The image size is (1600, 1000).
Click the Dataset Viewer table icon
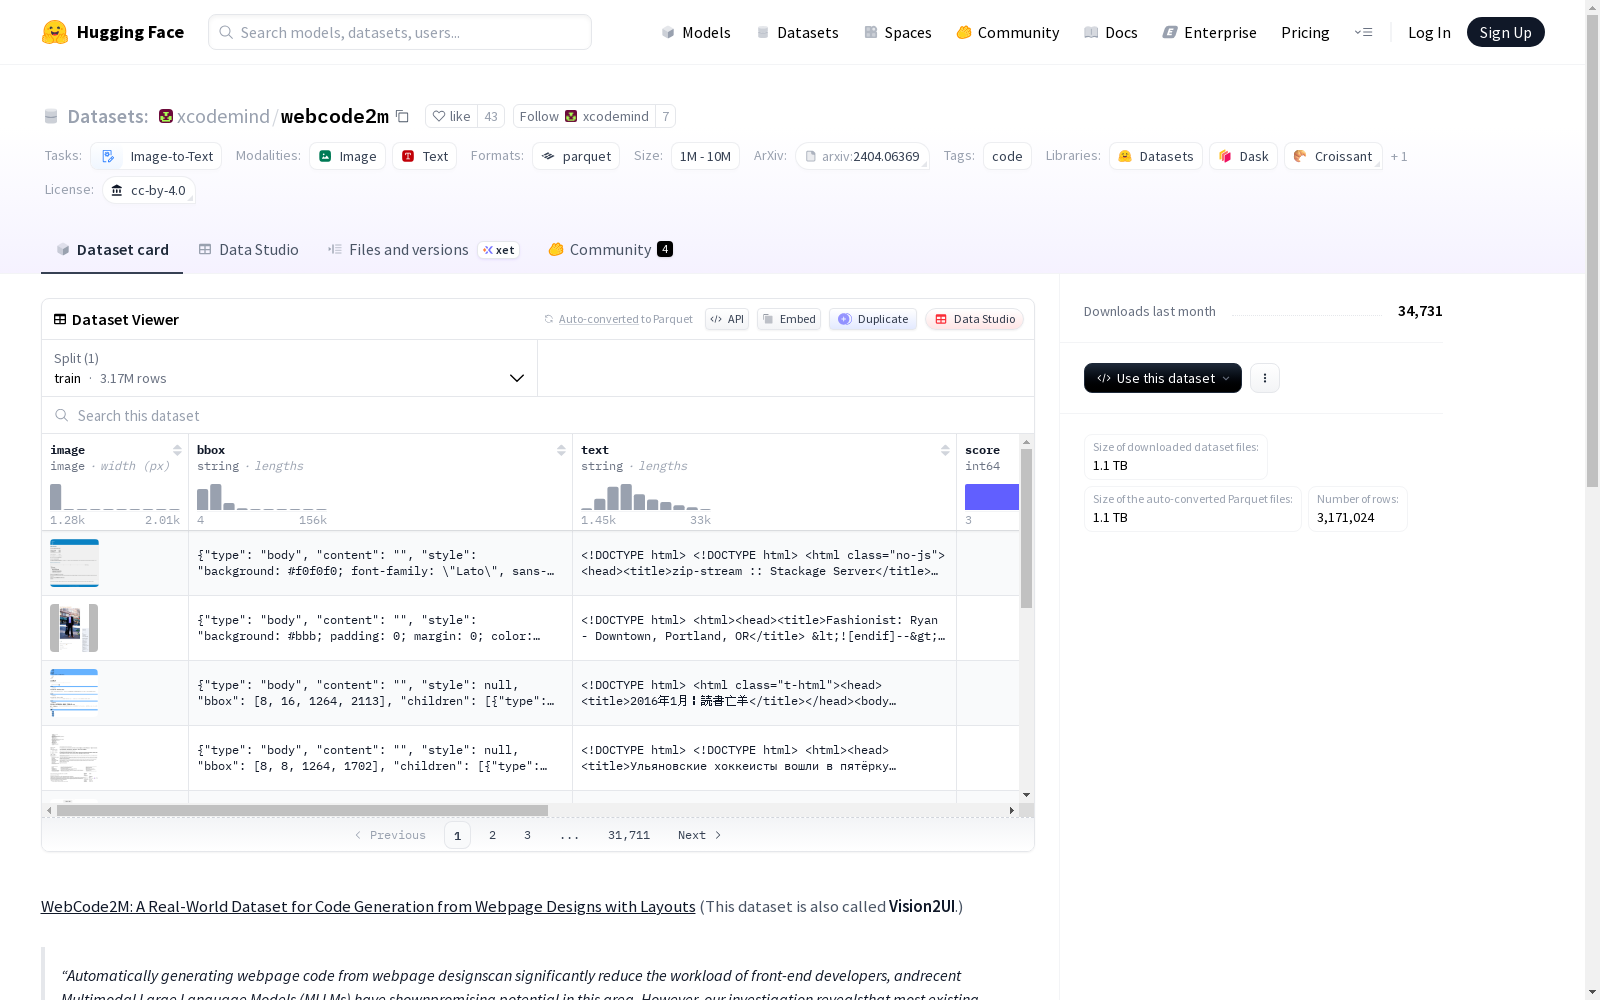coord(60,319)
